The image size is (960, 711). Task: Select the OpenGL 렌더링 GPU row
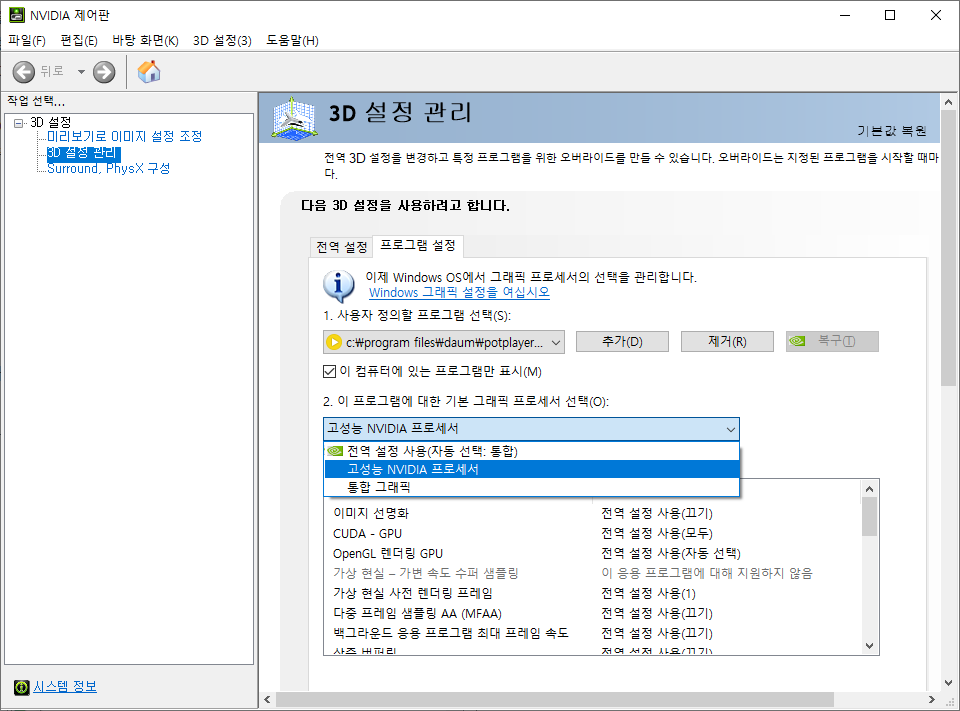[591, 554]
